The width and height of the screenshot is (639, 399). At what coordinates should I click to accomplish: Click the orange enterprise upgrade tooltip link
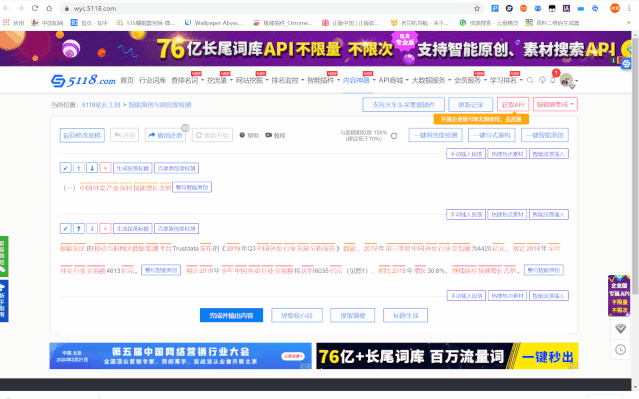point(481,119)
